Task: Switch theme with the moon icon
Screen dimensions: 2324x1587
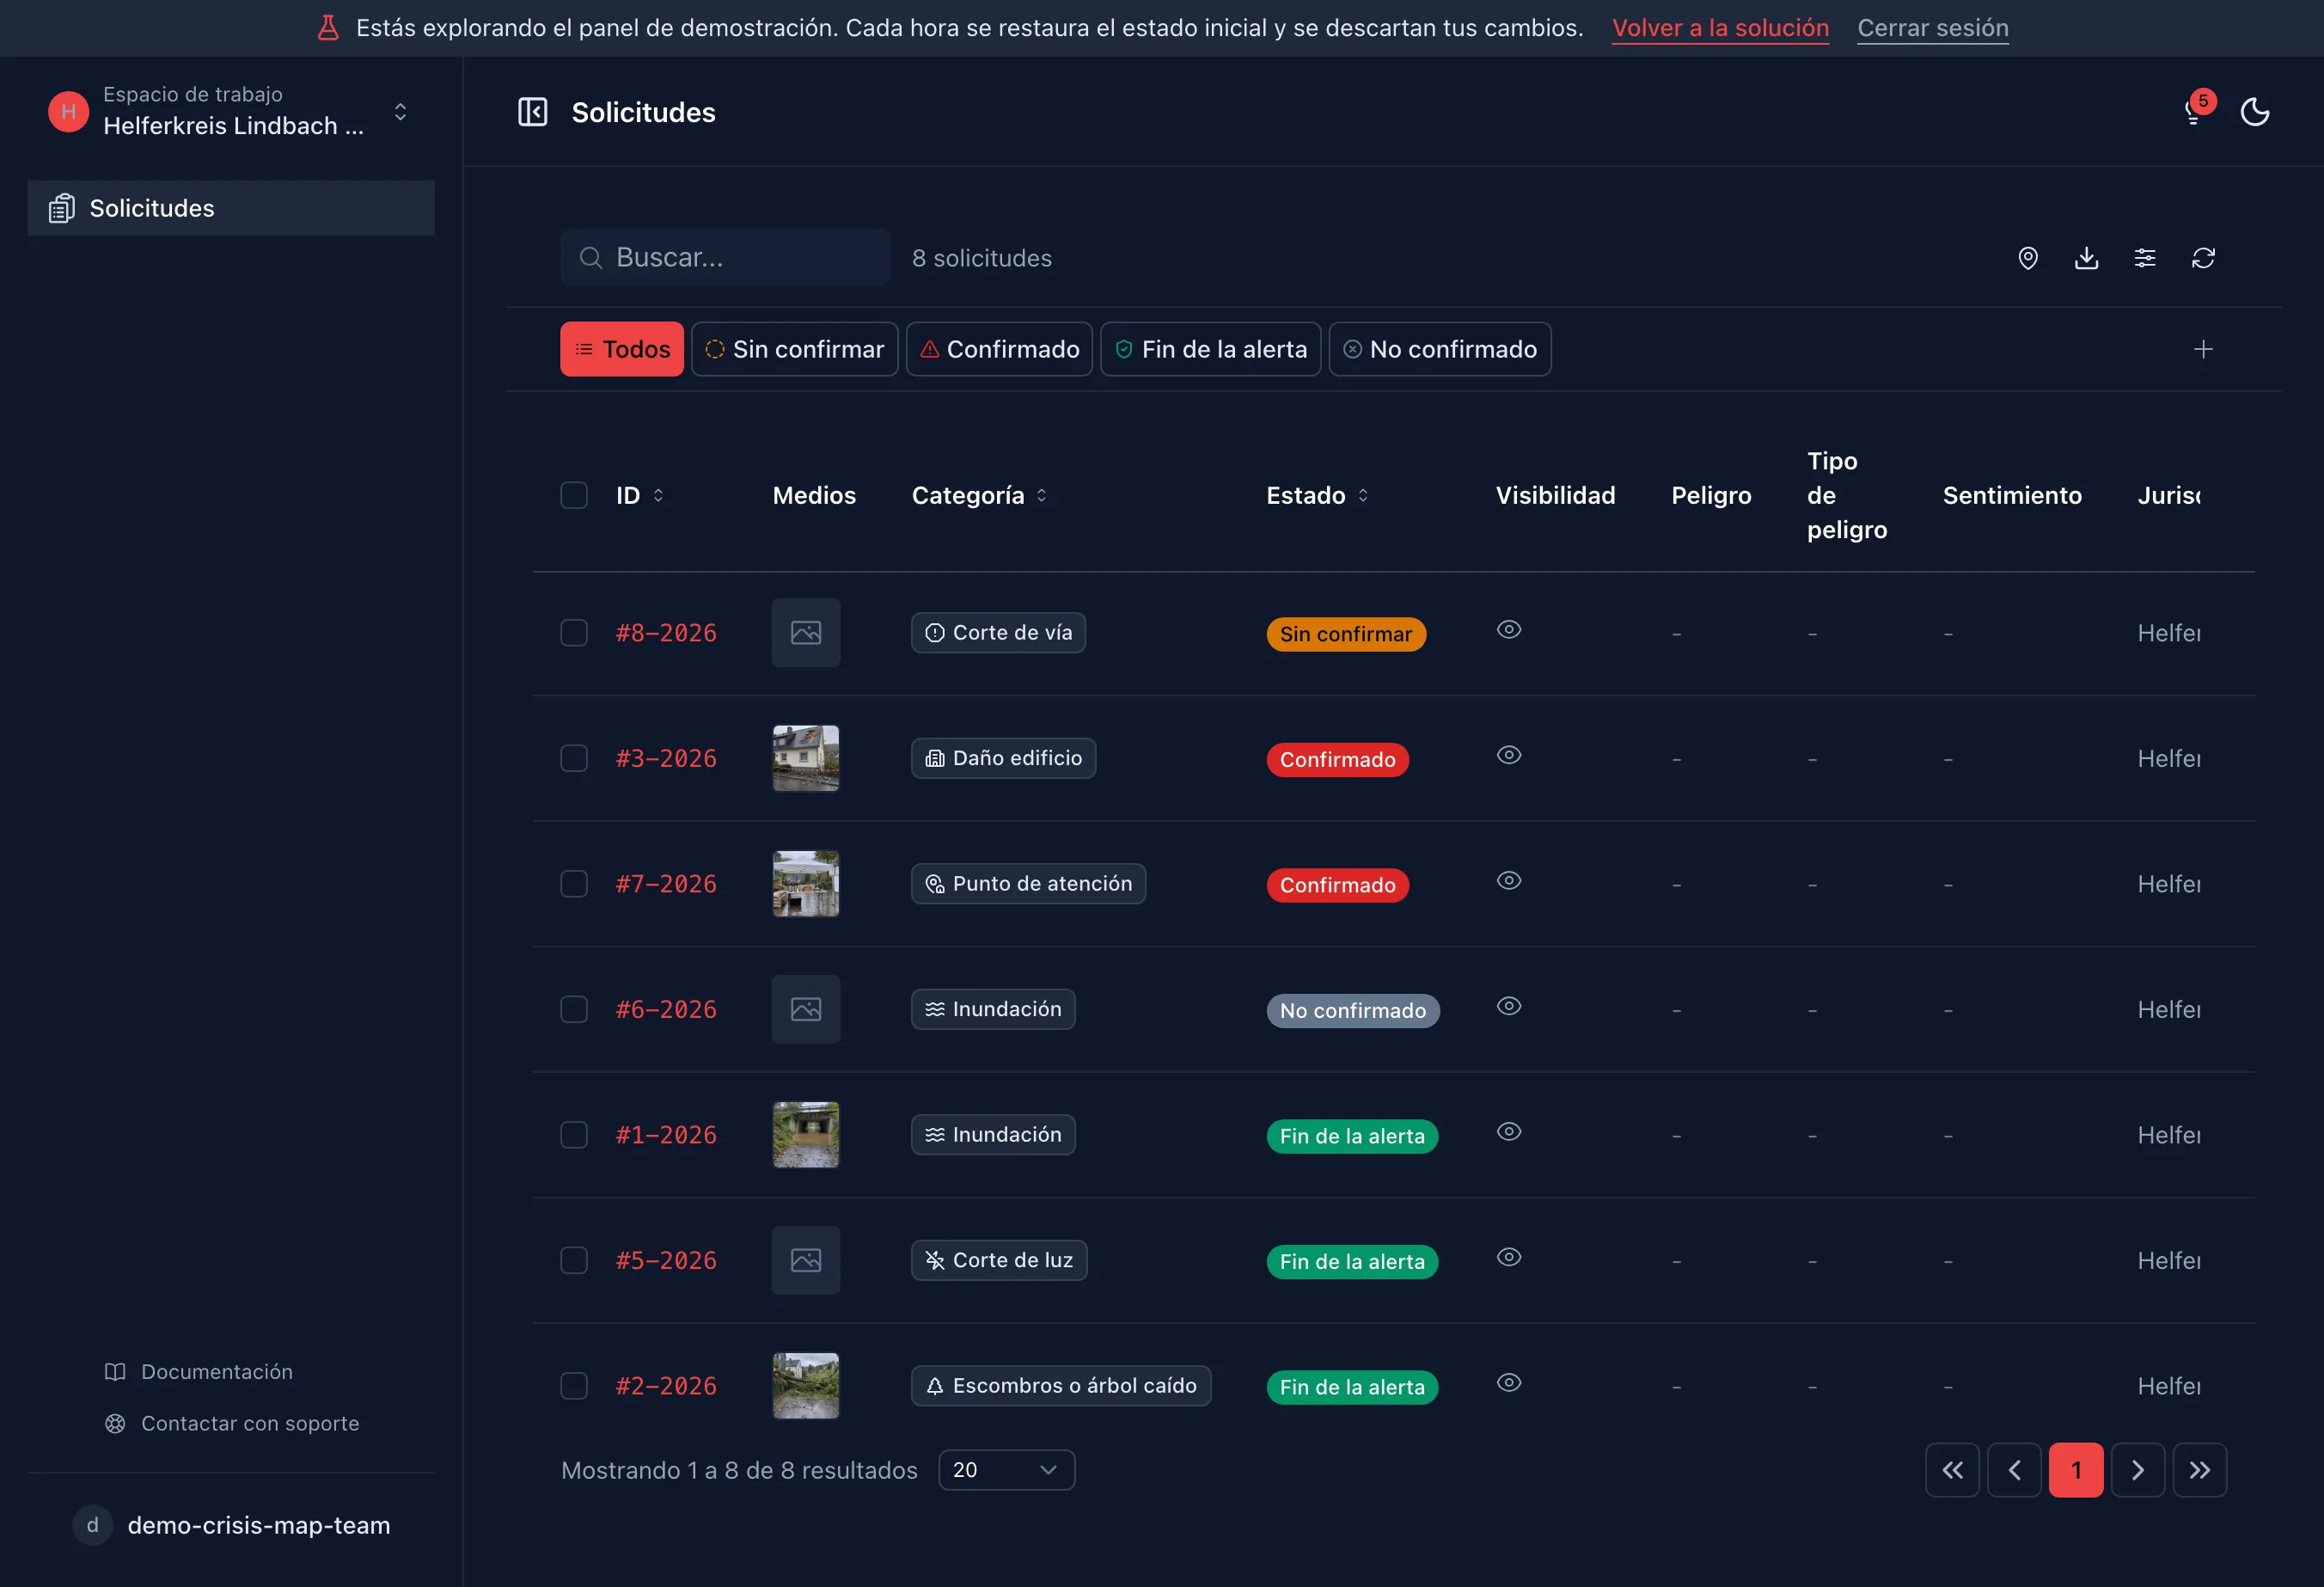Action: (2254, 112)
